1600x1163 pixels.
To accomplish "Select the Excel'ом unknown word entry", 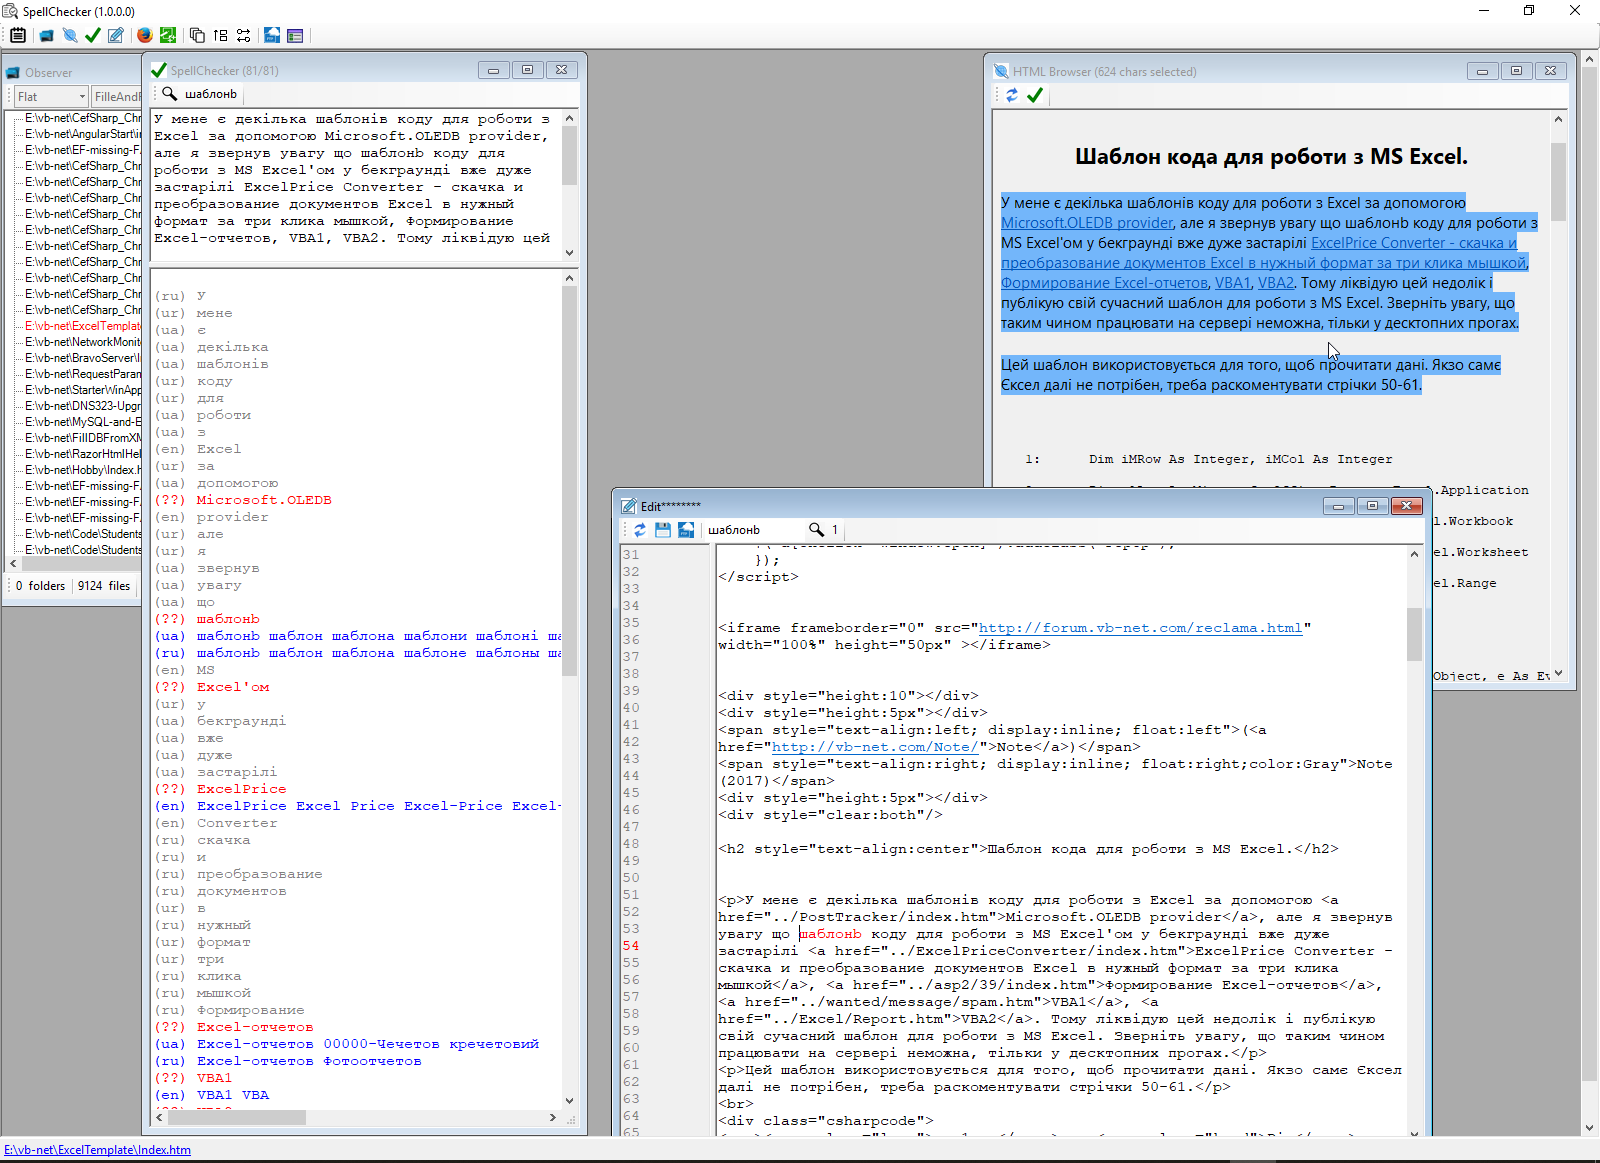I will pos(233,687).
